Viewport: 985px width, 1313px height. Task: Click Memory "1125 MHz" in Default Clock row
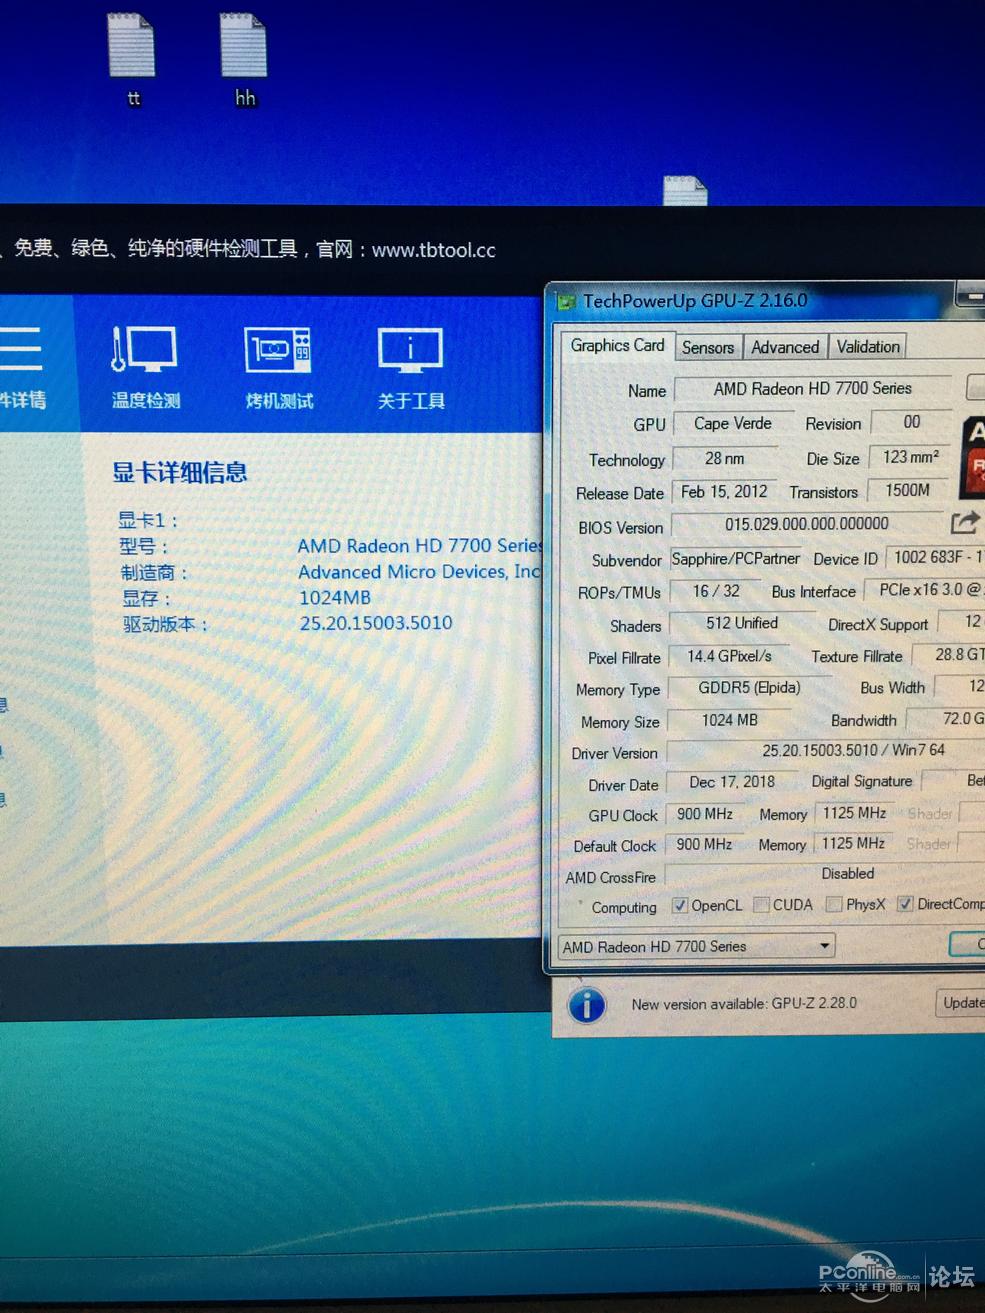(853, 843)
